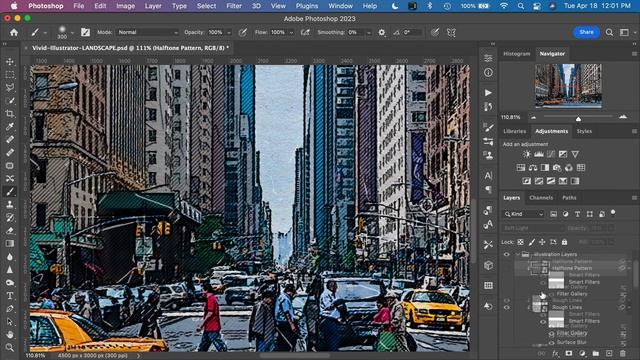Screen dimensions: 640x360
Task: Toggle layer filtering on/off switch
Action: pos(613,212)
